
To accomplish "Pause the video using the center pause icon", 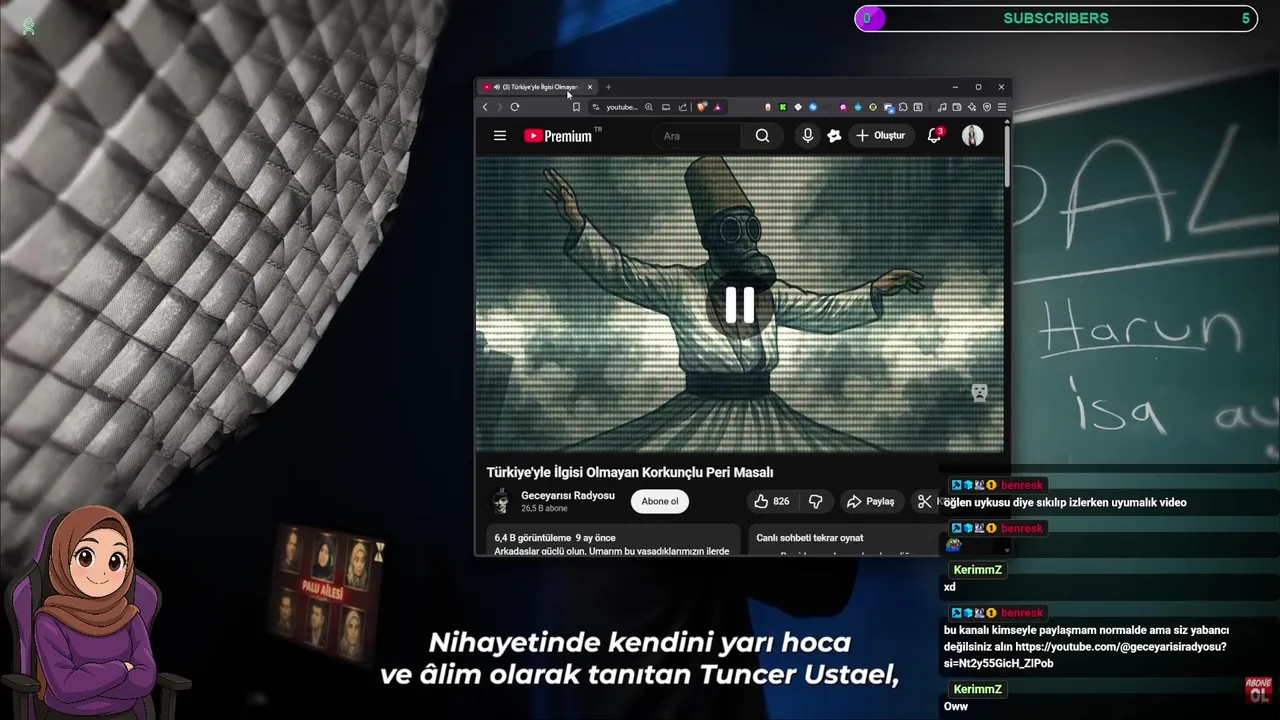I will tap(740, 305).
